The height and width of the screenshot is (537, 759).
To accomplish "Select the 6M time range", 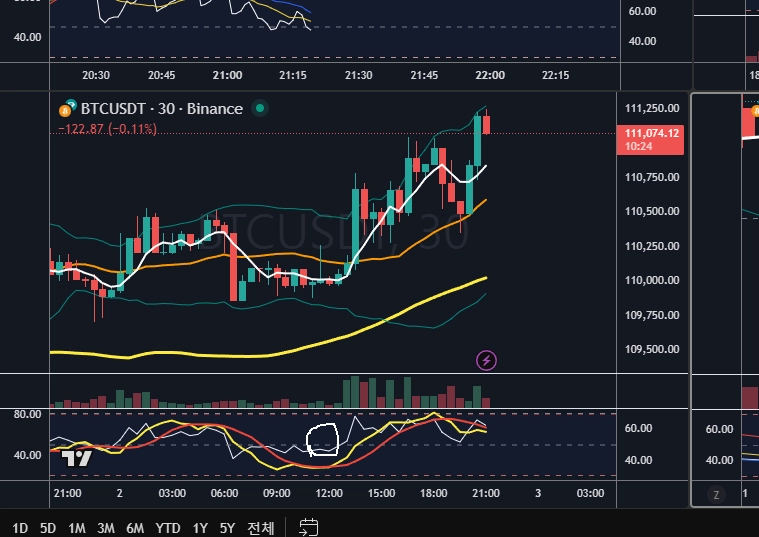I will click(x=135, y=528).
